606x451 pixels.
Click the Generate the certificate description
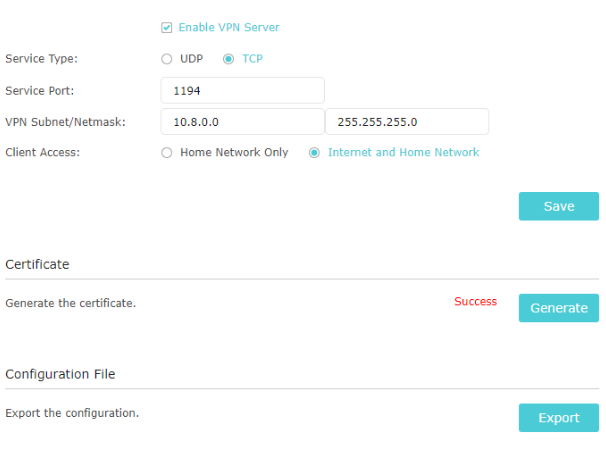point(71,303)
